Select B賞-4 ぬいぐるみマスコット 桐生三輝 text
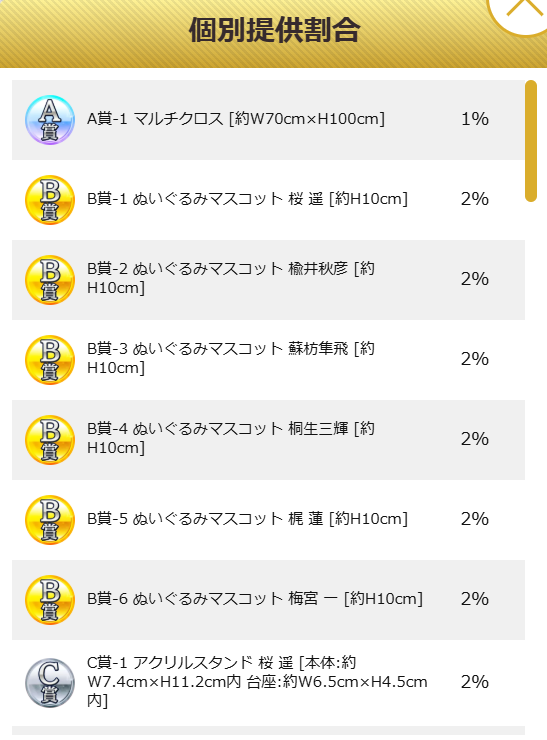Image resolution: width=547 pixels, height=740 pixels. point(231,438)
